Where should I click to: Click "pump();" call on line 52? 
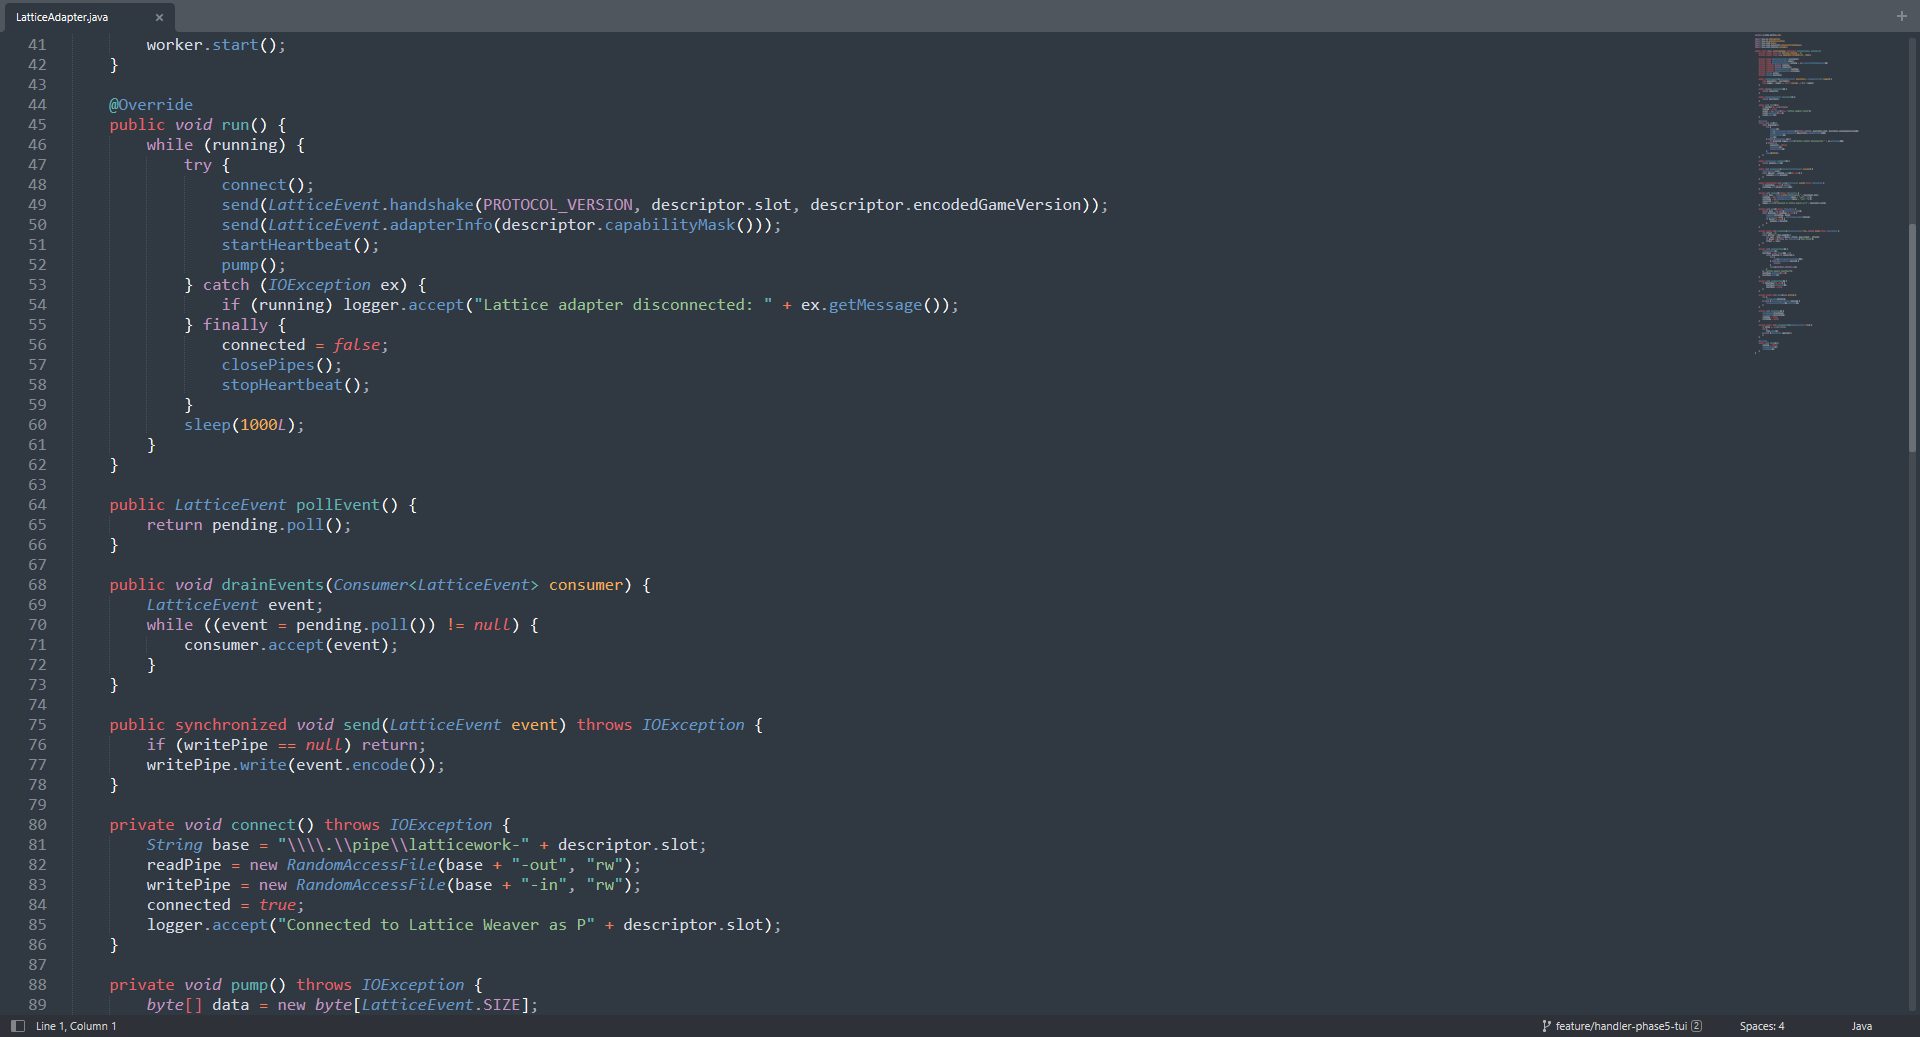(254, 265)
